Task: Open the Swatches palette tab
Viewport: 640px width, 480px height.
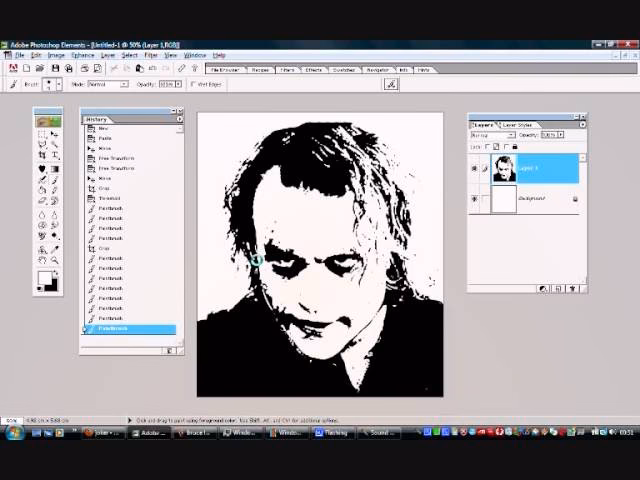Action: (x=344, y=70)
